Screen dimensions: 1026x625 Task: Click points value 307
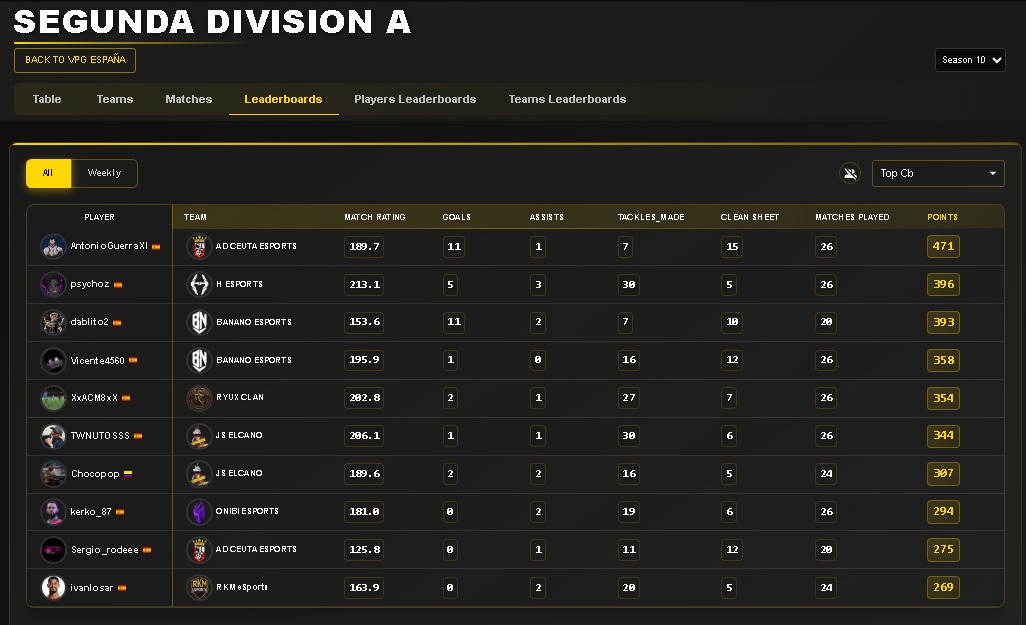[943, 474]
